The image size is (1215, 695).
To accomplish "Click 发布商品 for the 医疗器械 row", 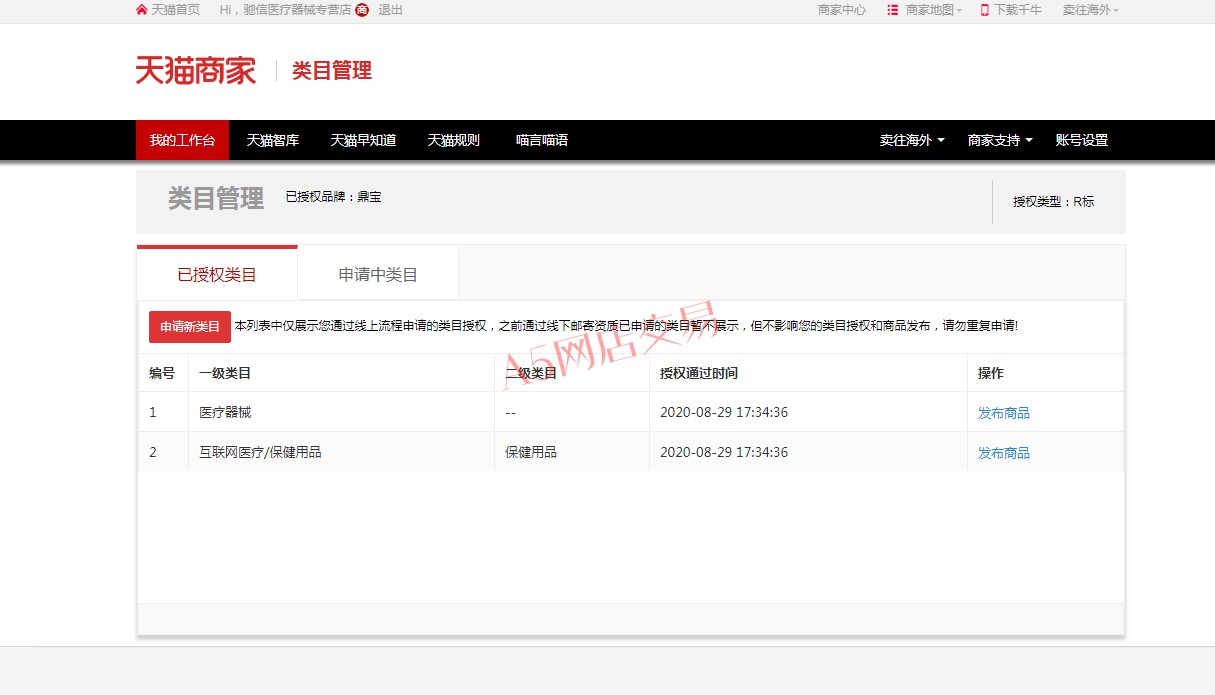I will click(x=1004, y=413).
